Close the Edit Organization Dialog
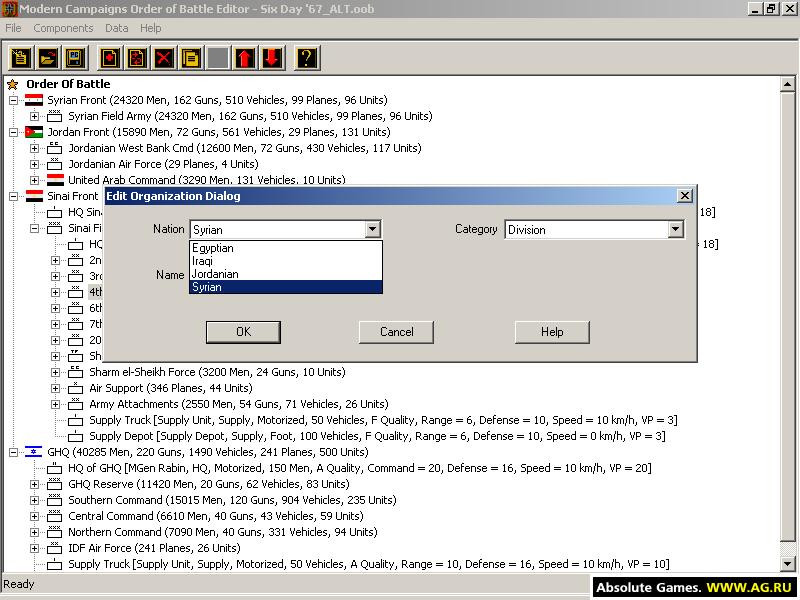The width and height of the screenshot is (800, 600). click(685, 195)
